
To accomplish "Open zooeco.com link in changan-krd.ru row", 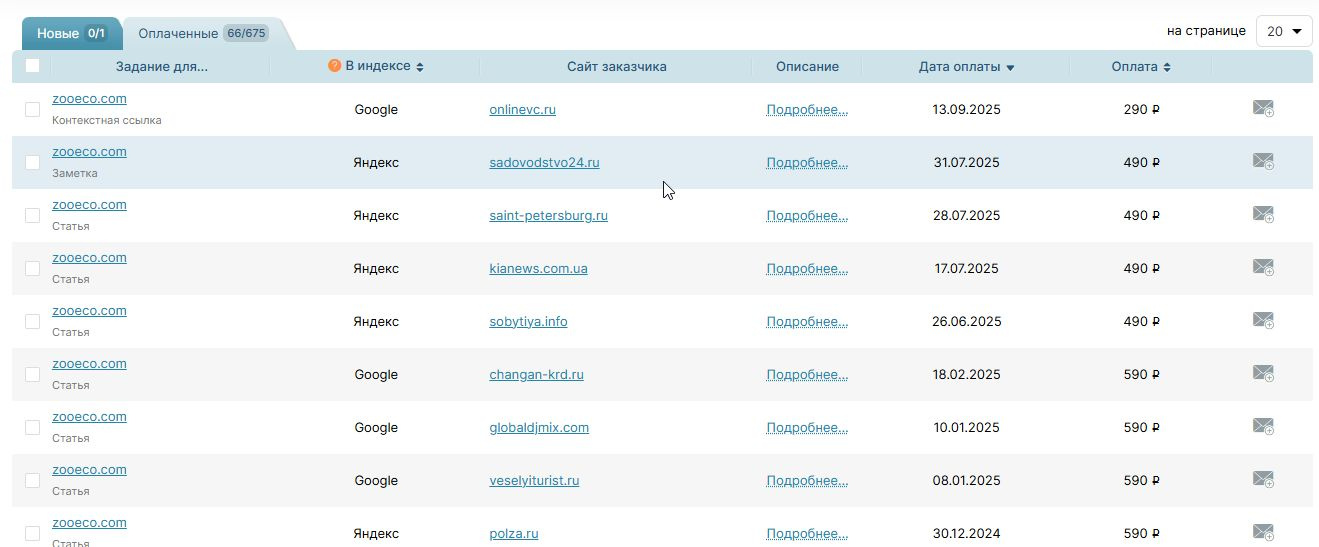I will 89,364.
